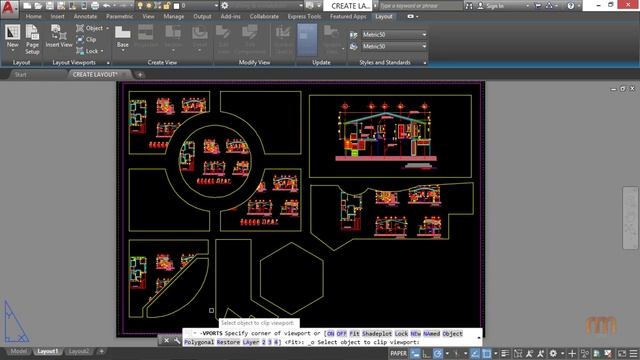Open the polar tracking settings dropdown arrow
This screenshot has height=360, width=640.
(x=447, y=353)
